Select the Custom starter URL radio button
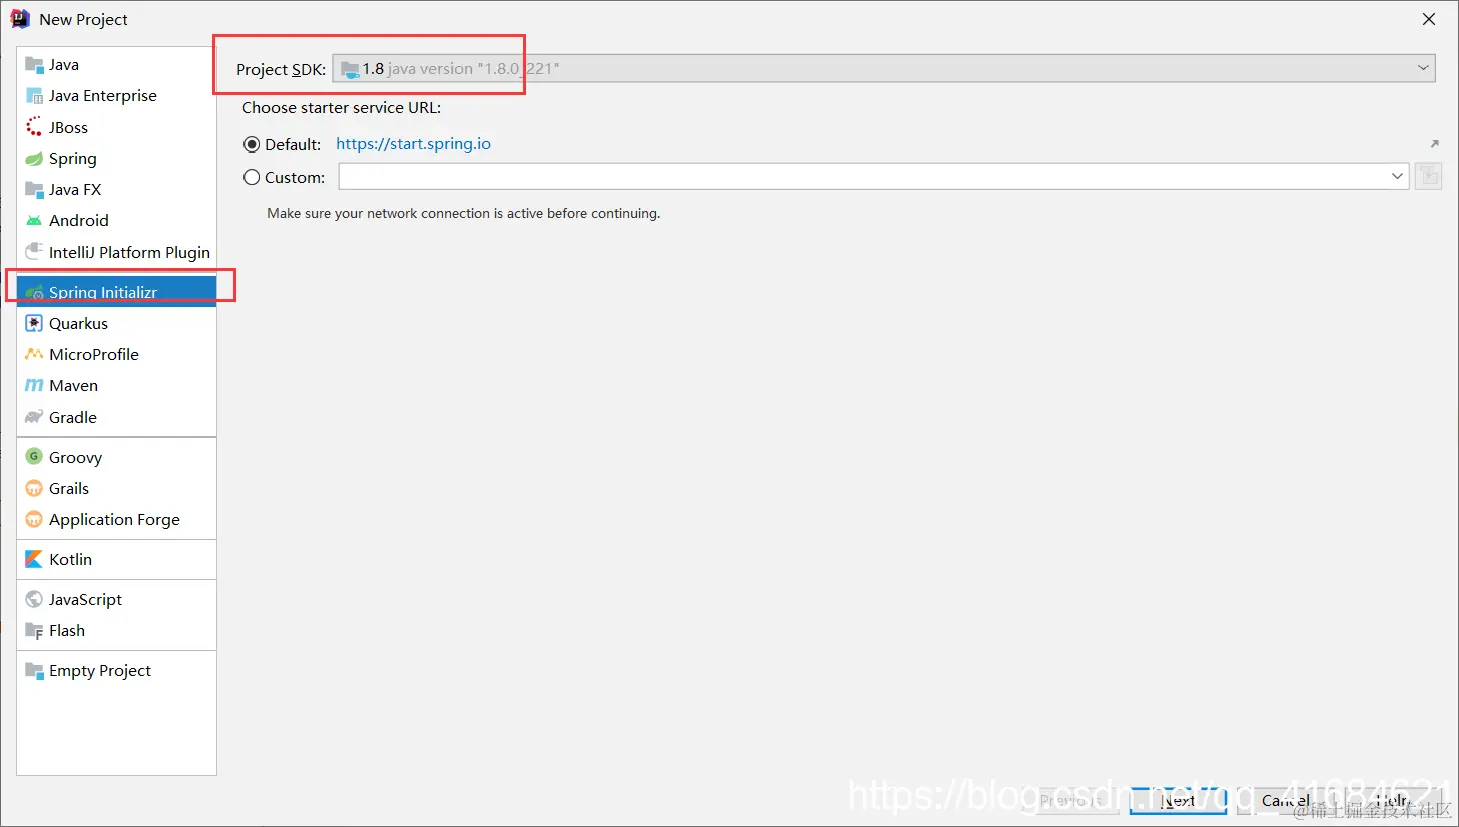1459x827 pixels. point(252,177)
